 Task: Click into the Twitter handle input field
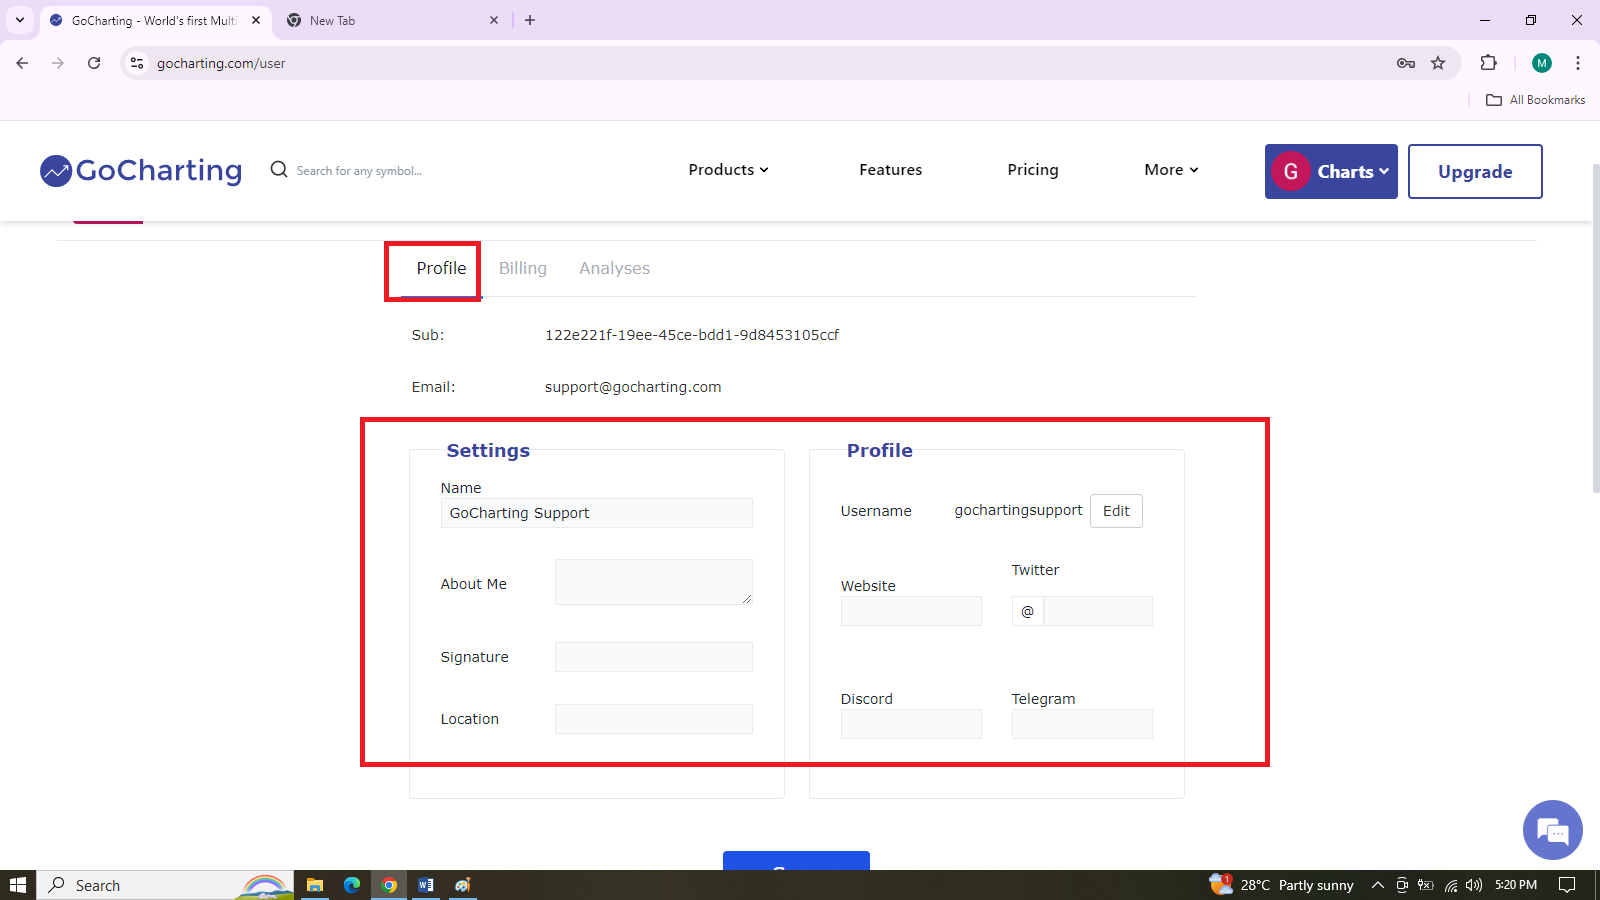point(1097,611)
